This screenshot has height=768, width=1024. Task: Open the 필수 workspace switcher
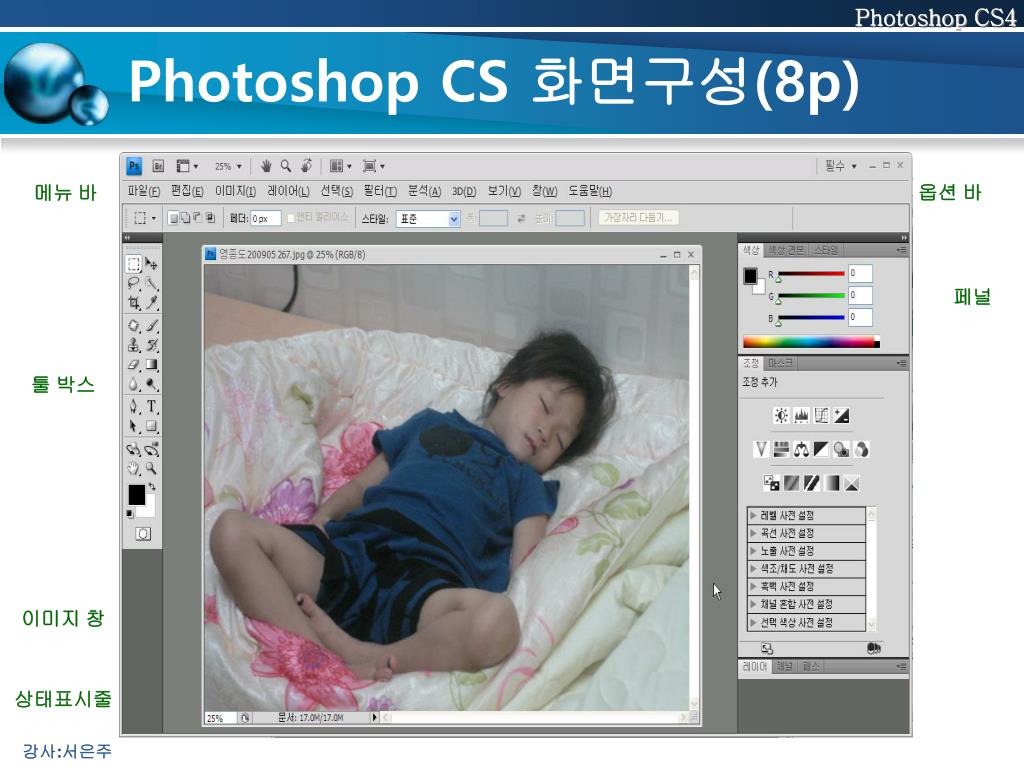[840, 166]
